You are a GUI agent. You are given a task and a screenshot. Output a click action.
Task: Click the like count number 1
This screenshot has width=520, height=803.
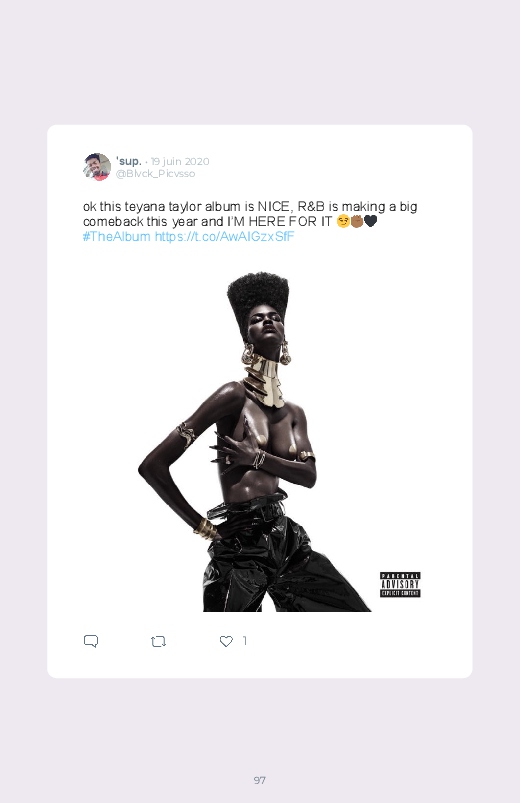(x=245, y=641)
